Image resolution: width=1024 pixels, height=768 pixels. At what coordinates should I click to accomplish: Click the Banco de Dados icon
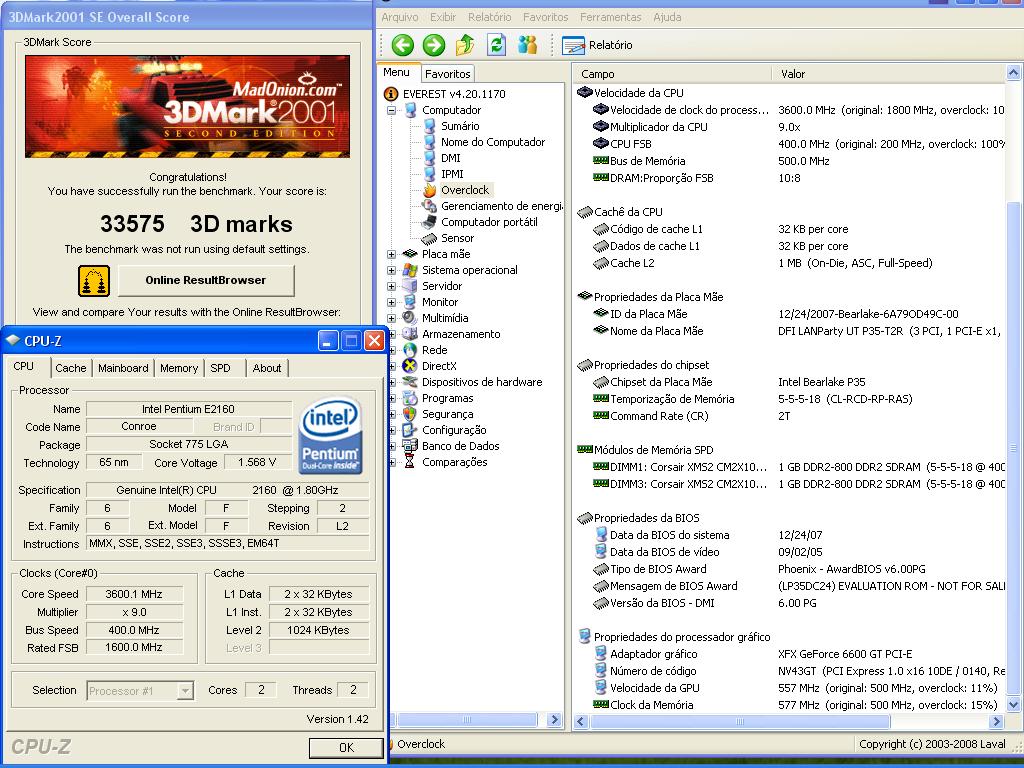coord(410,446)
